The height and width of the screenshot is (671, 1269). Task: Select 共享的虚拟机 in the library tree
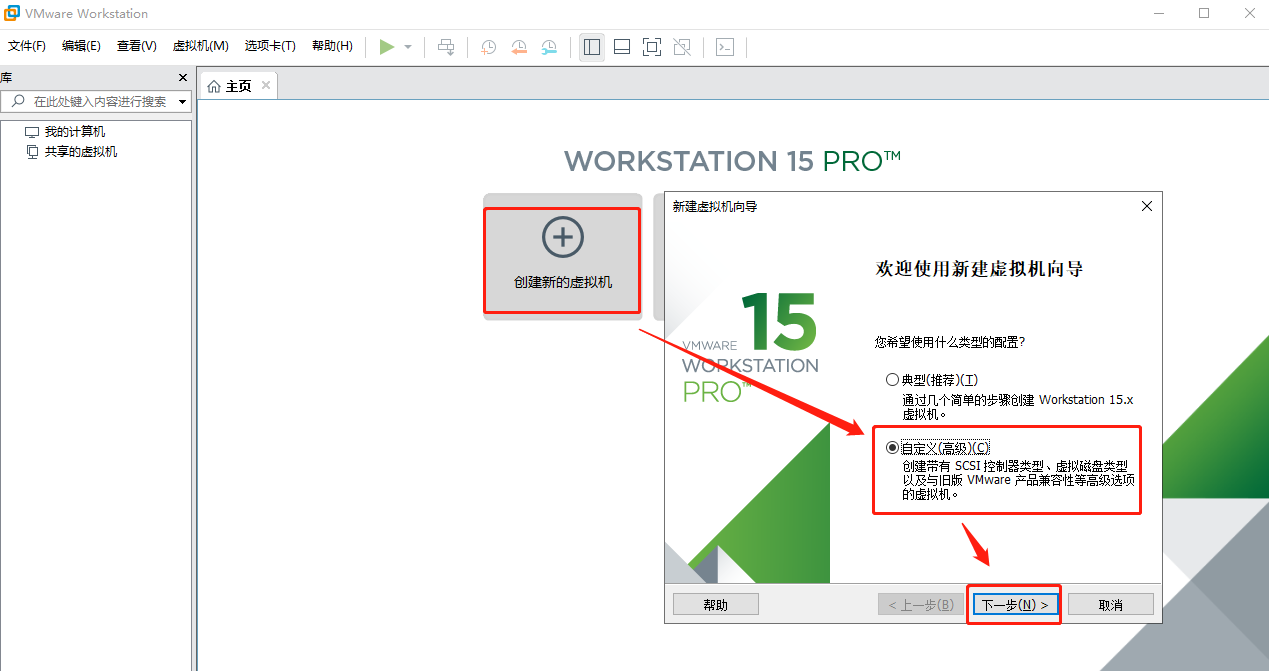click(81, 152)
